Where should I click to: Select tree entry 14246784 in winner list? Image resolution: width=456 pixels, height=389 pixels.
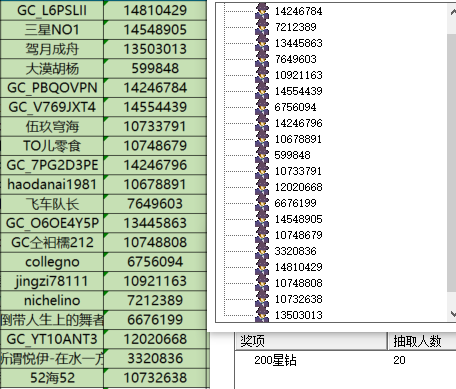(298, 11)
